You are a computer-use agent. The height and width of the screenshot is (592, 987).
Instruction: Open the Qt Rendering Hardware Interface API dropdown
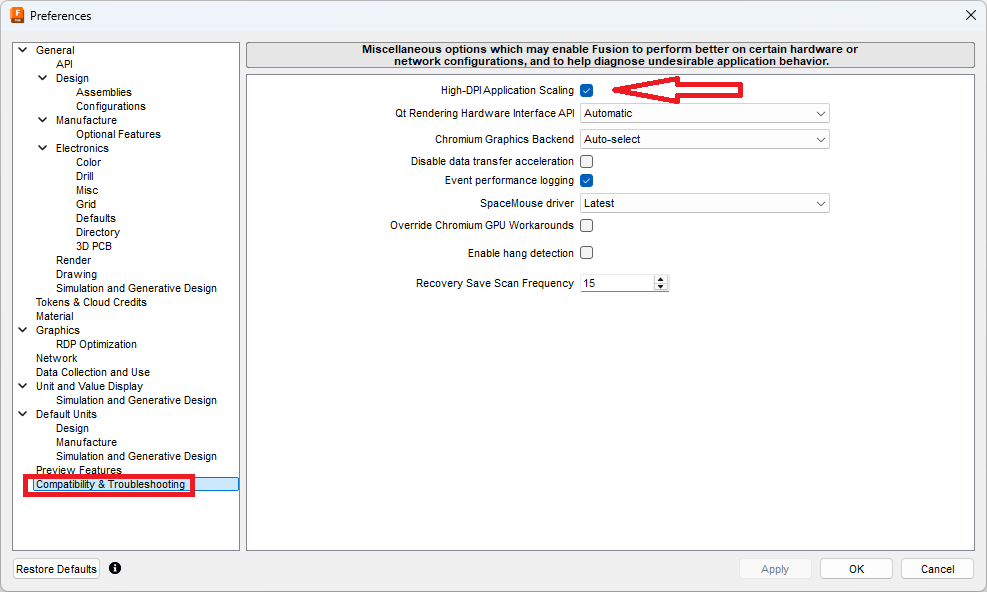point(704,113)
